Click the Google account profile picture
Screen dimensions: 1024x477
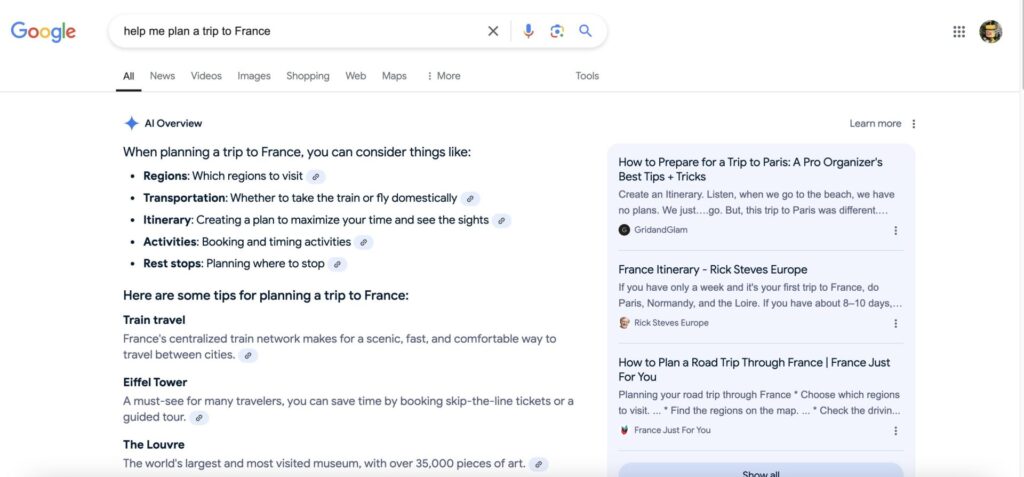pyautogui.click(x=990, y=31)
